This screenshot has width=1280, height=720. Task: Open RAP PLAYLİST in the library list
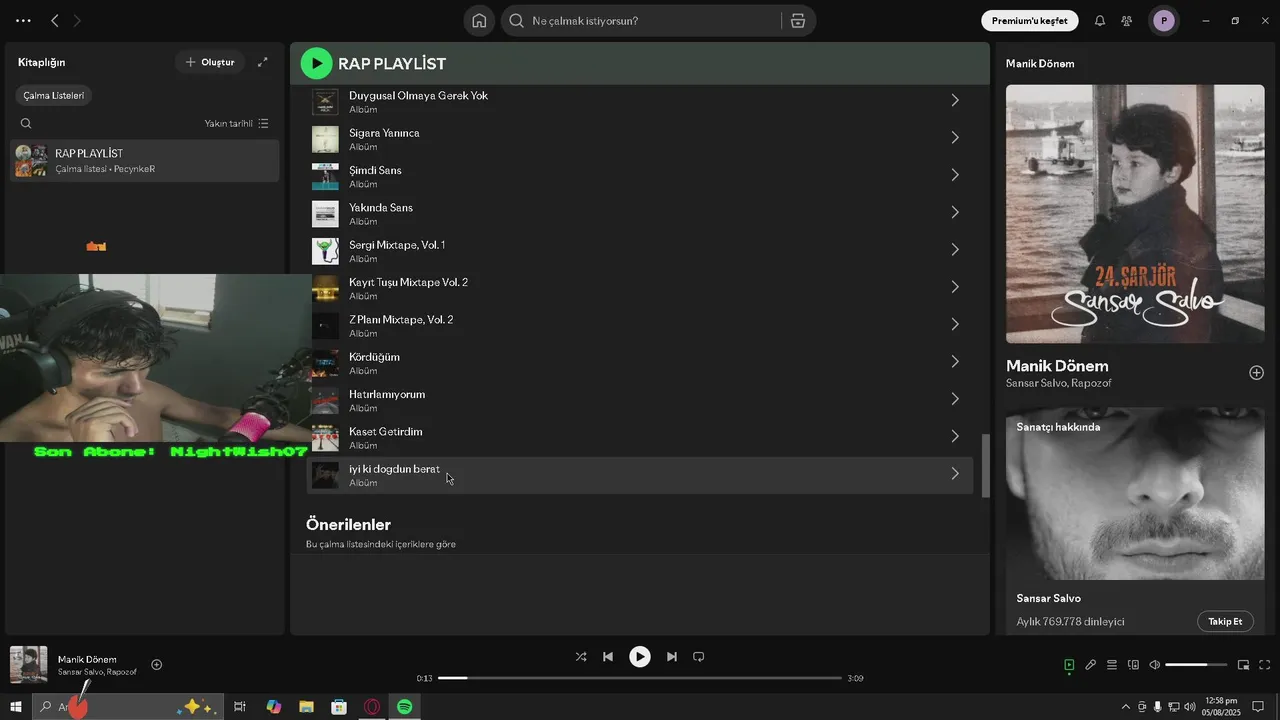[x=145, y=160]
